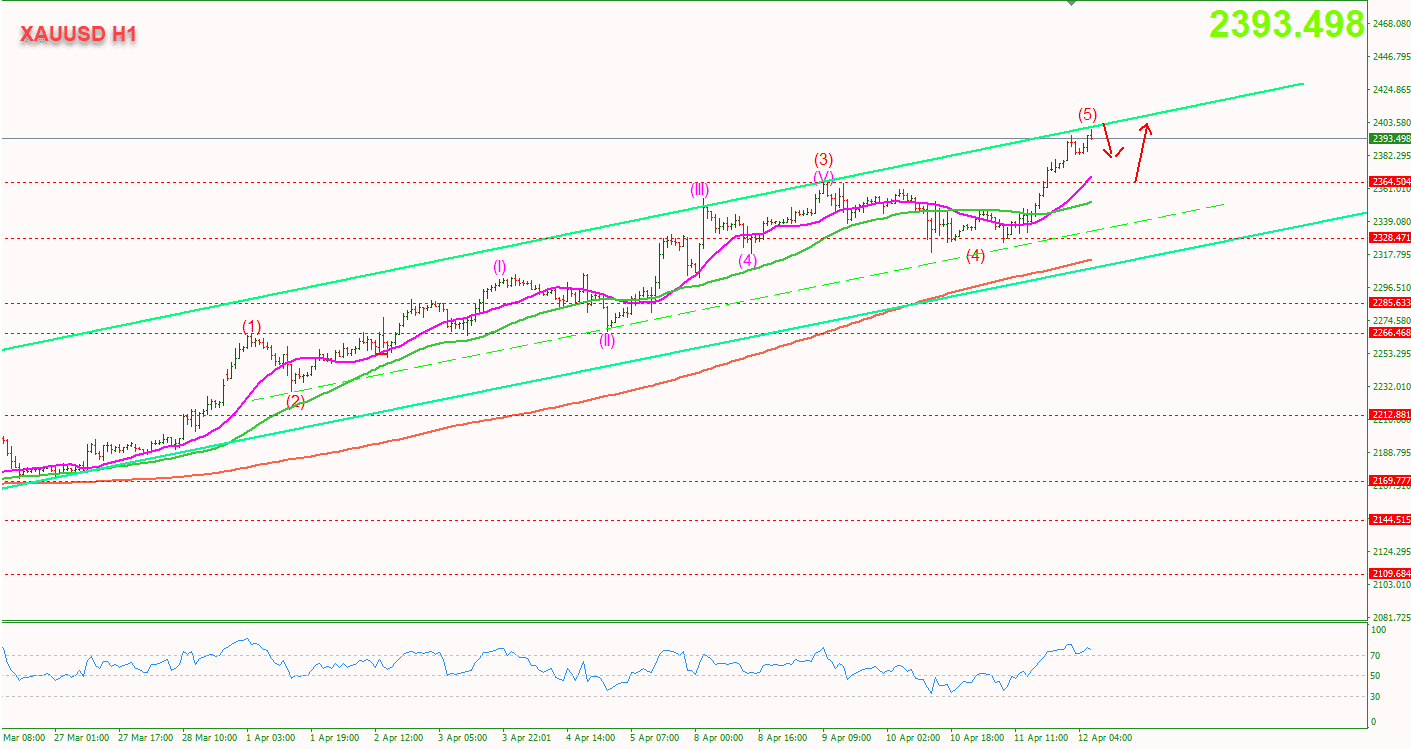
Task: Click the 2446.750 price scale value
Action: (x=1390, y=57)
